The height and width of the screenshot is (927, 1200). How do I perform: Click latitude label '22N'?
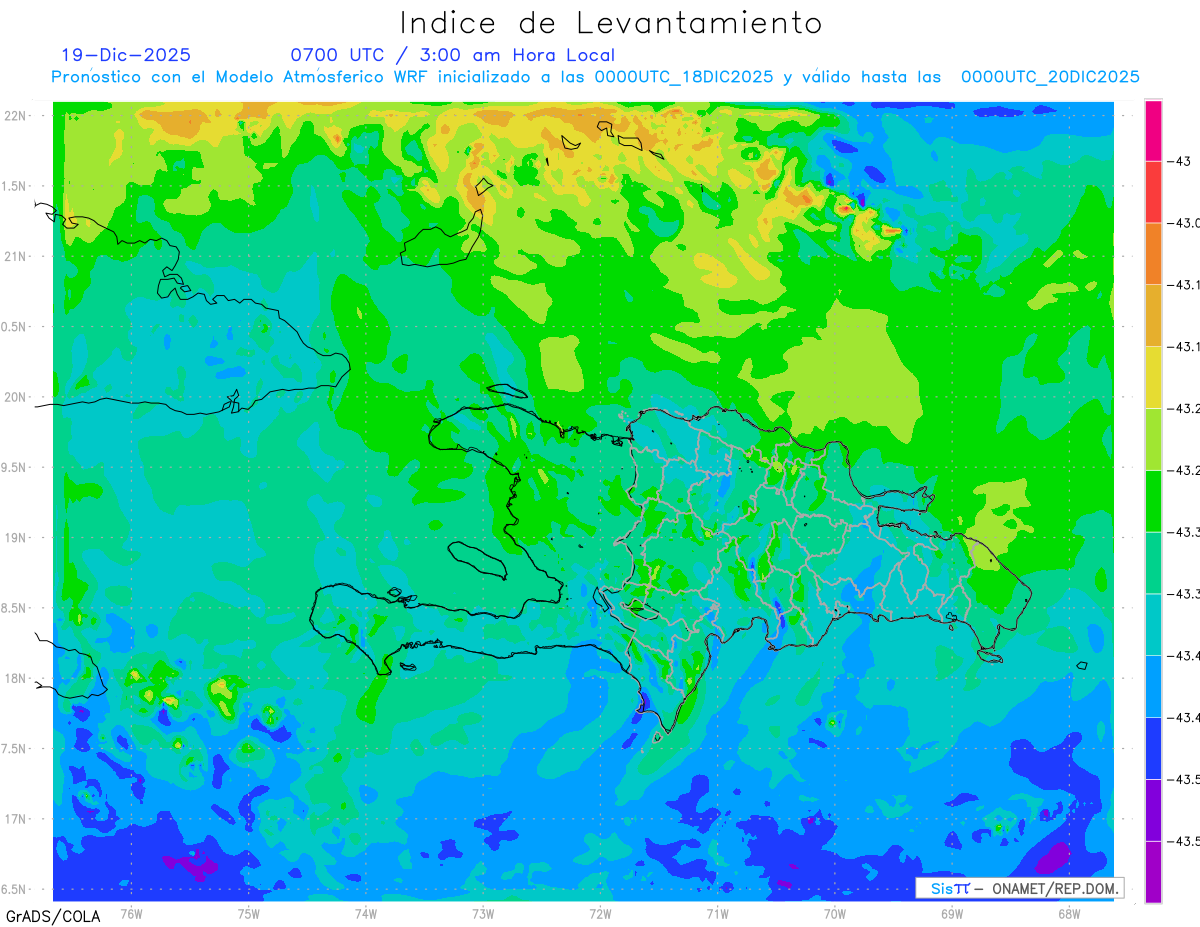click(17, 116)
